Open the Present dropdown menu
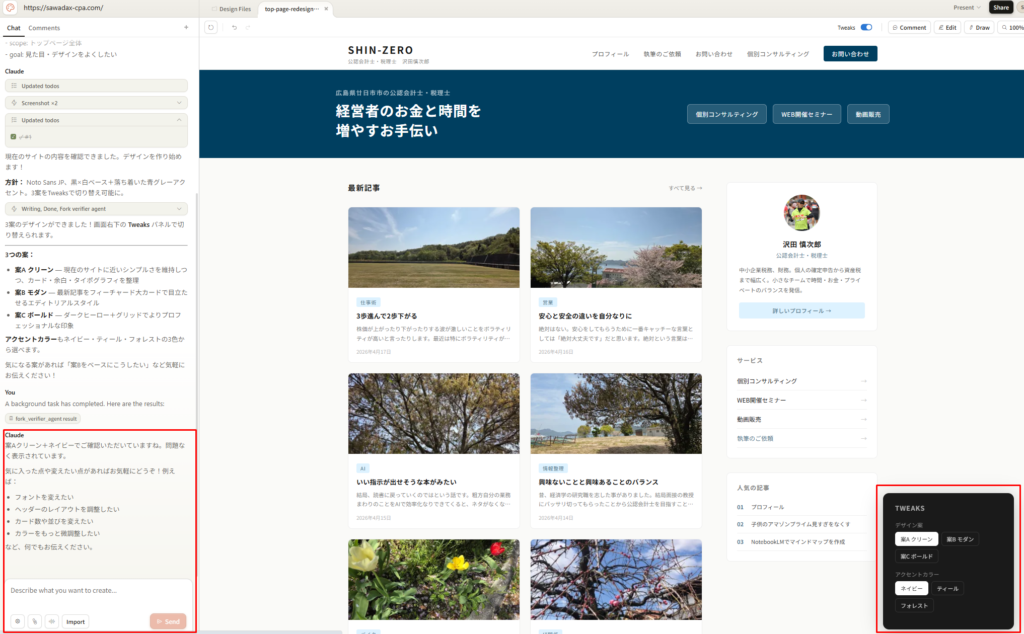The height and width of the screenshot is (634, 1024). pos(965,7)
